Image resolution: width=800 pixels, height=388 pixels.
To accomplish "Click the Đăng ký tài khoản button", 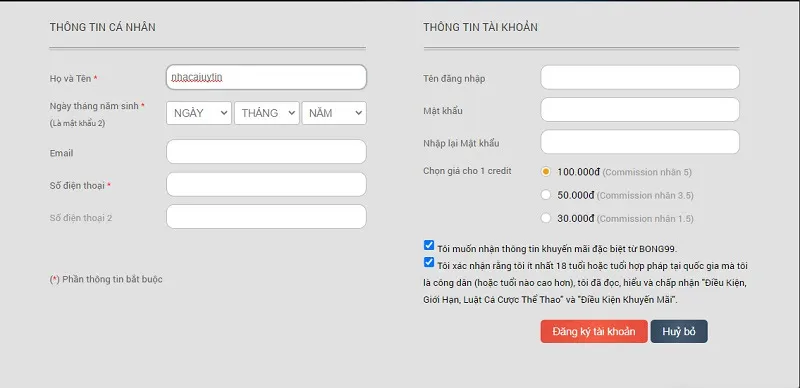I will pyautogui.click(x=594, y=331).
